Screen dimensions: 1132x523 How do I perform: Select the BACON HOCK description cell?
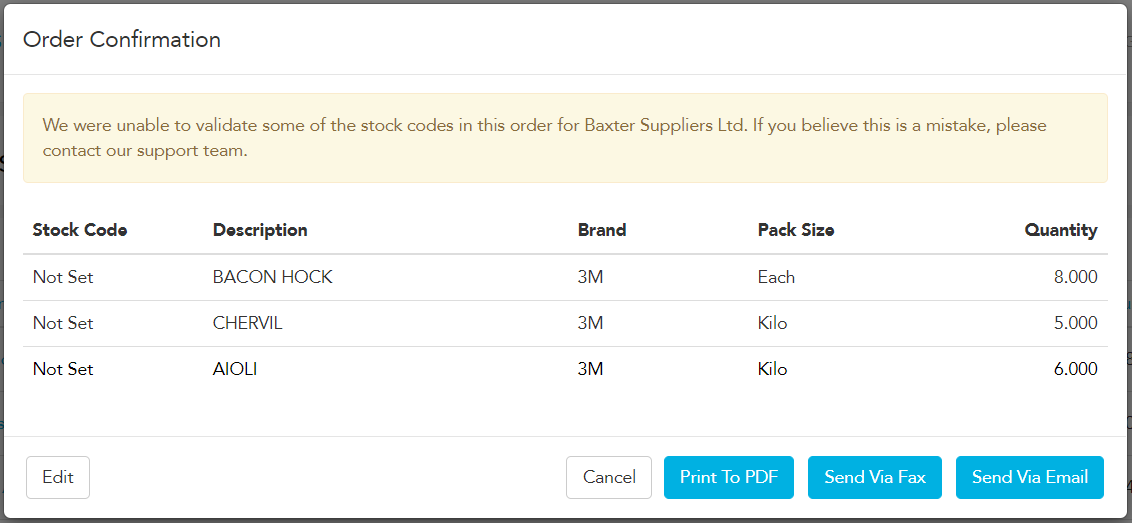click(273, 277)
